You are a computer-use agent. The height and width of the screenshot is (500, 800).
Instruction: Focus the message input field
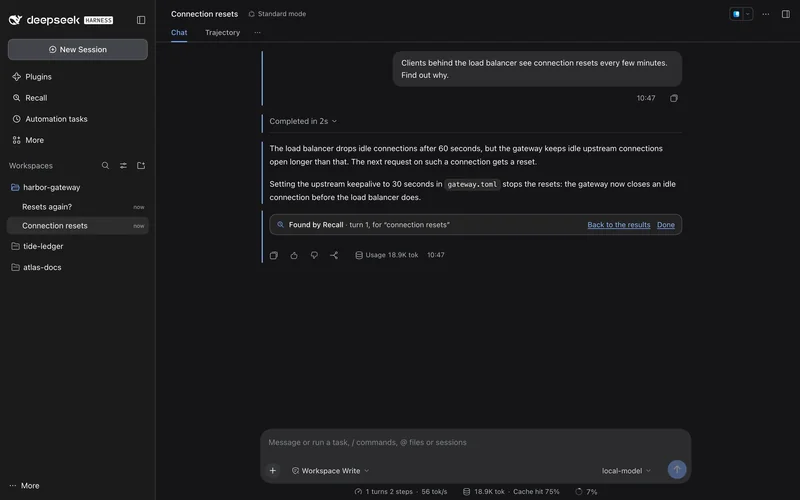coord(476,442)
